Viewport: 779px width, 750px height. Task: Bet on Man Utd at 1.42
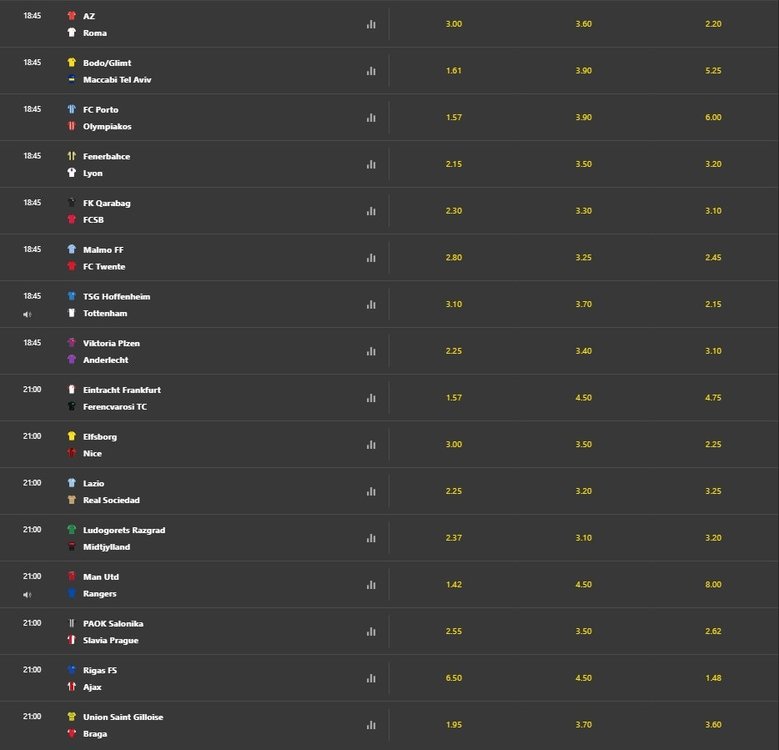[453, 584]
